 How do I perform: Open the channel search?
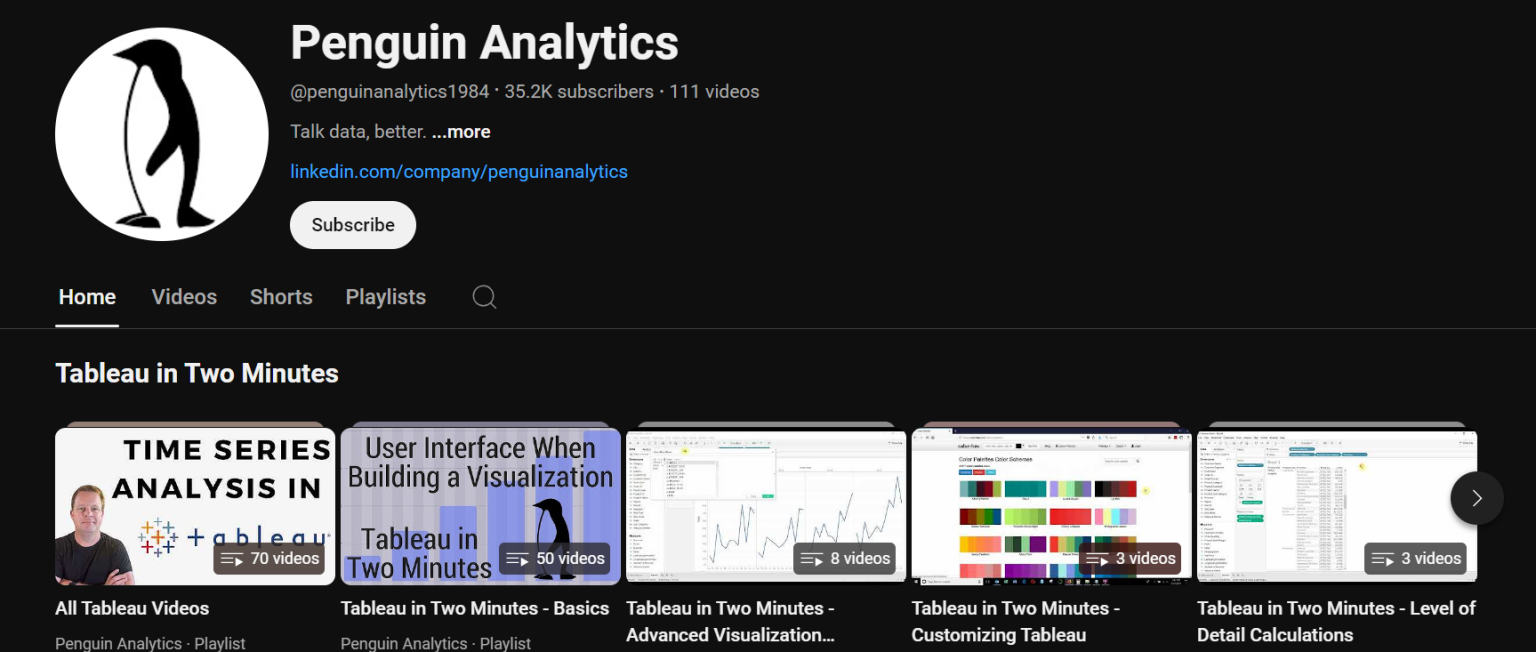click(484, 297)
